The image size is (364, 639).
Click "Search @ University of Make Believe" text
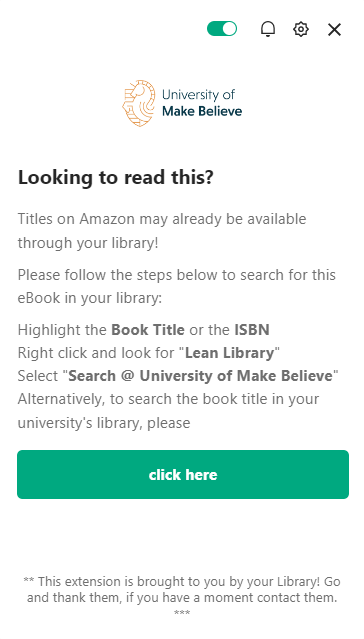click(x=200, y=376)
